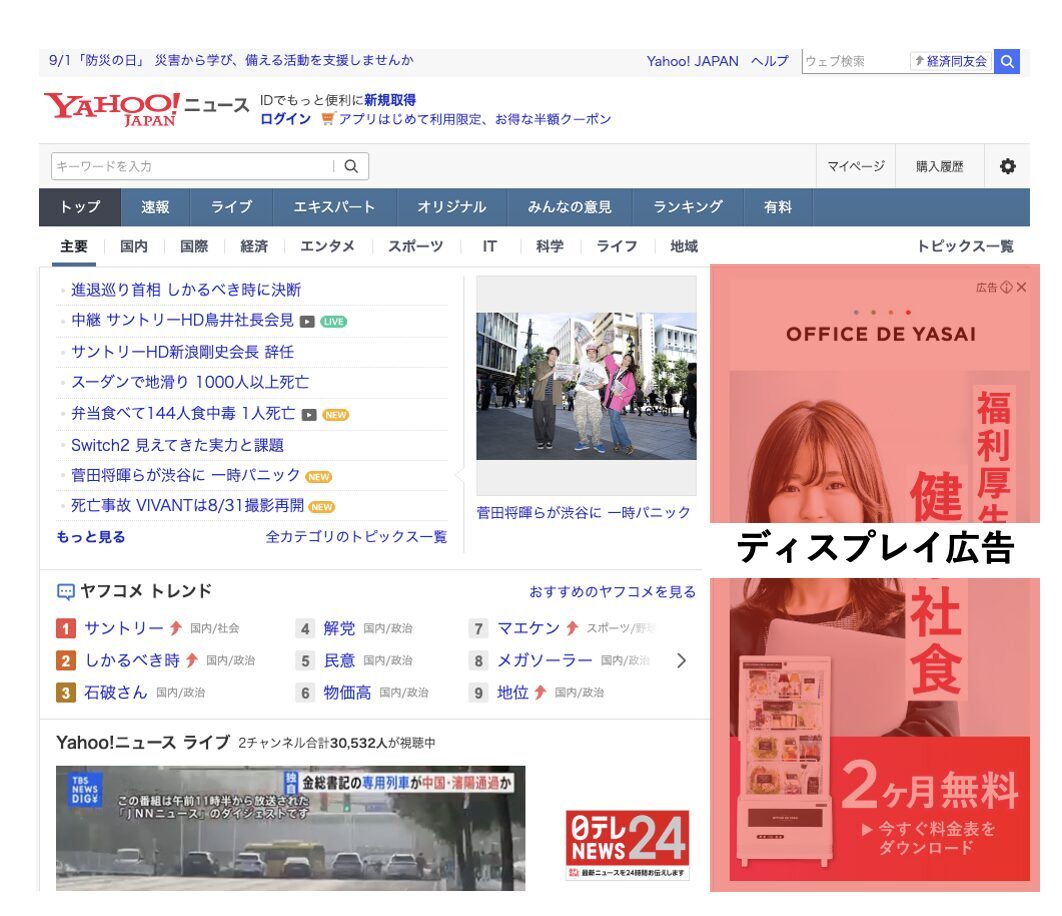Open the オリジナル tab

452,207
